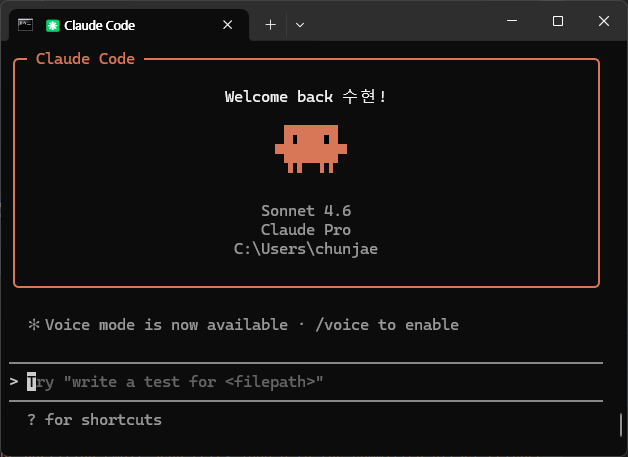
Task: Open the new tab profile dropdown
Action: click(300, 25)
